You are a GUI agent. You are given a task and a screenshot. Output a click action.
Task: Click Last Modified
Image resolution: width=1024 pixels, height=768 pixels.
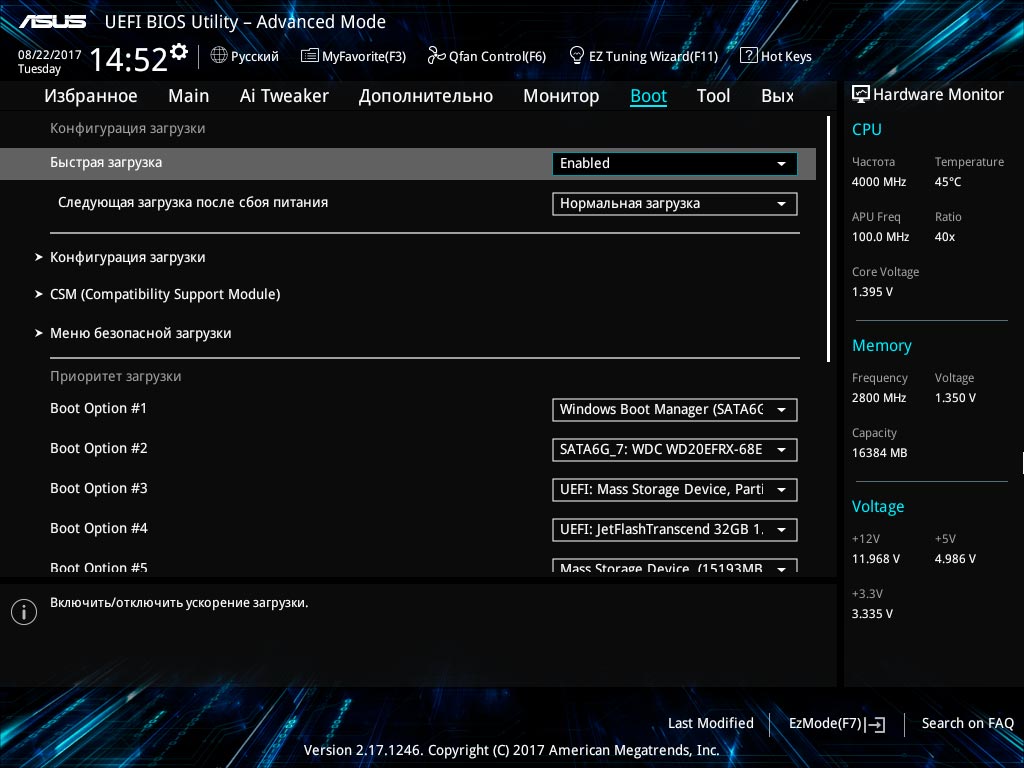pyautogui.click(x=711, y=723)
